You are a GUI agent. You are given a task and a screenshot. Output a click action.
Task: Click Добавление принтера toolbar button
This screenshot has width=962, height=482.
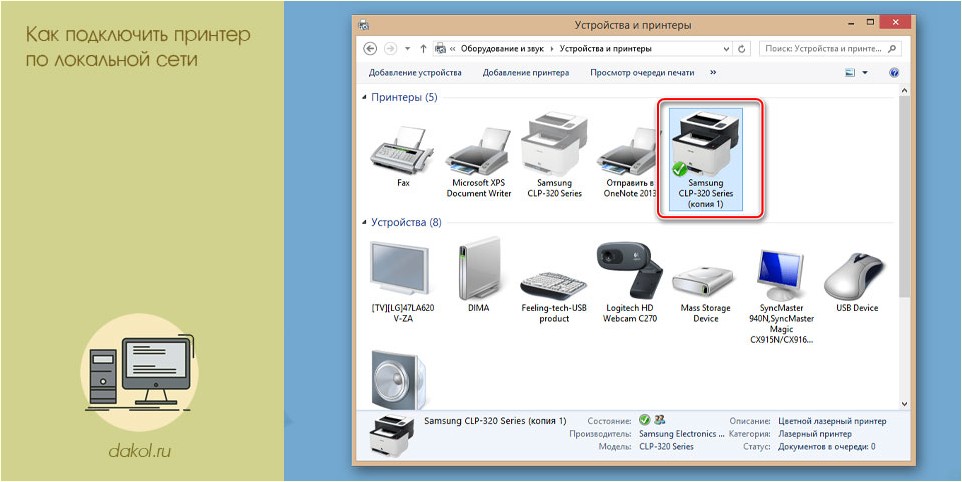click(526, 72)
